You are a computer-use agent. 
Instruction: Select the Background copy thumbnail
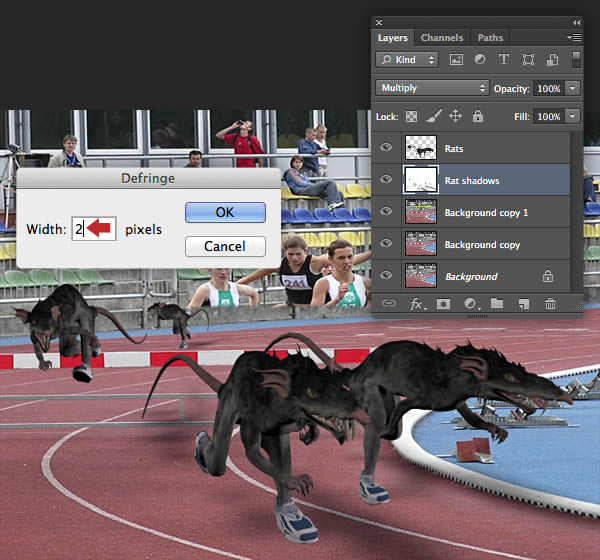click(x=421, y=243)
